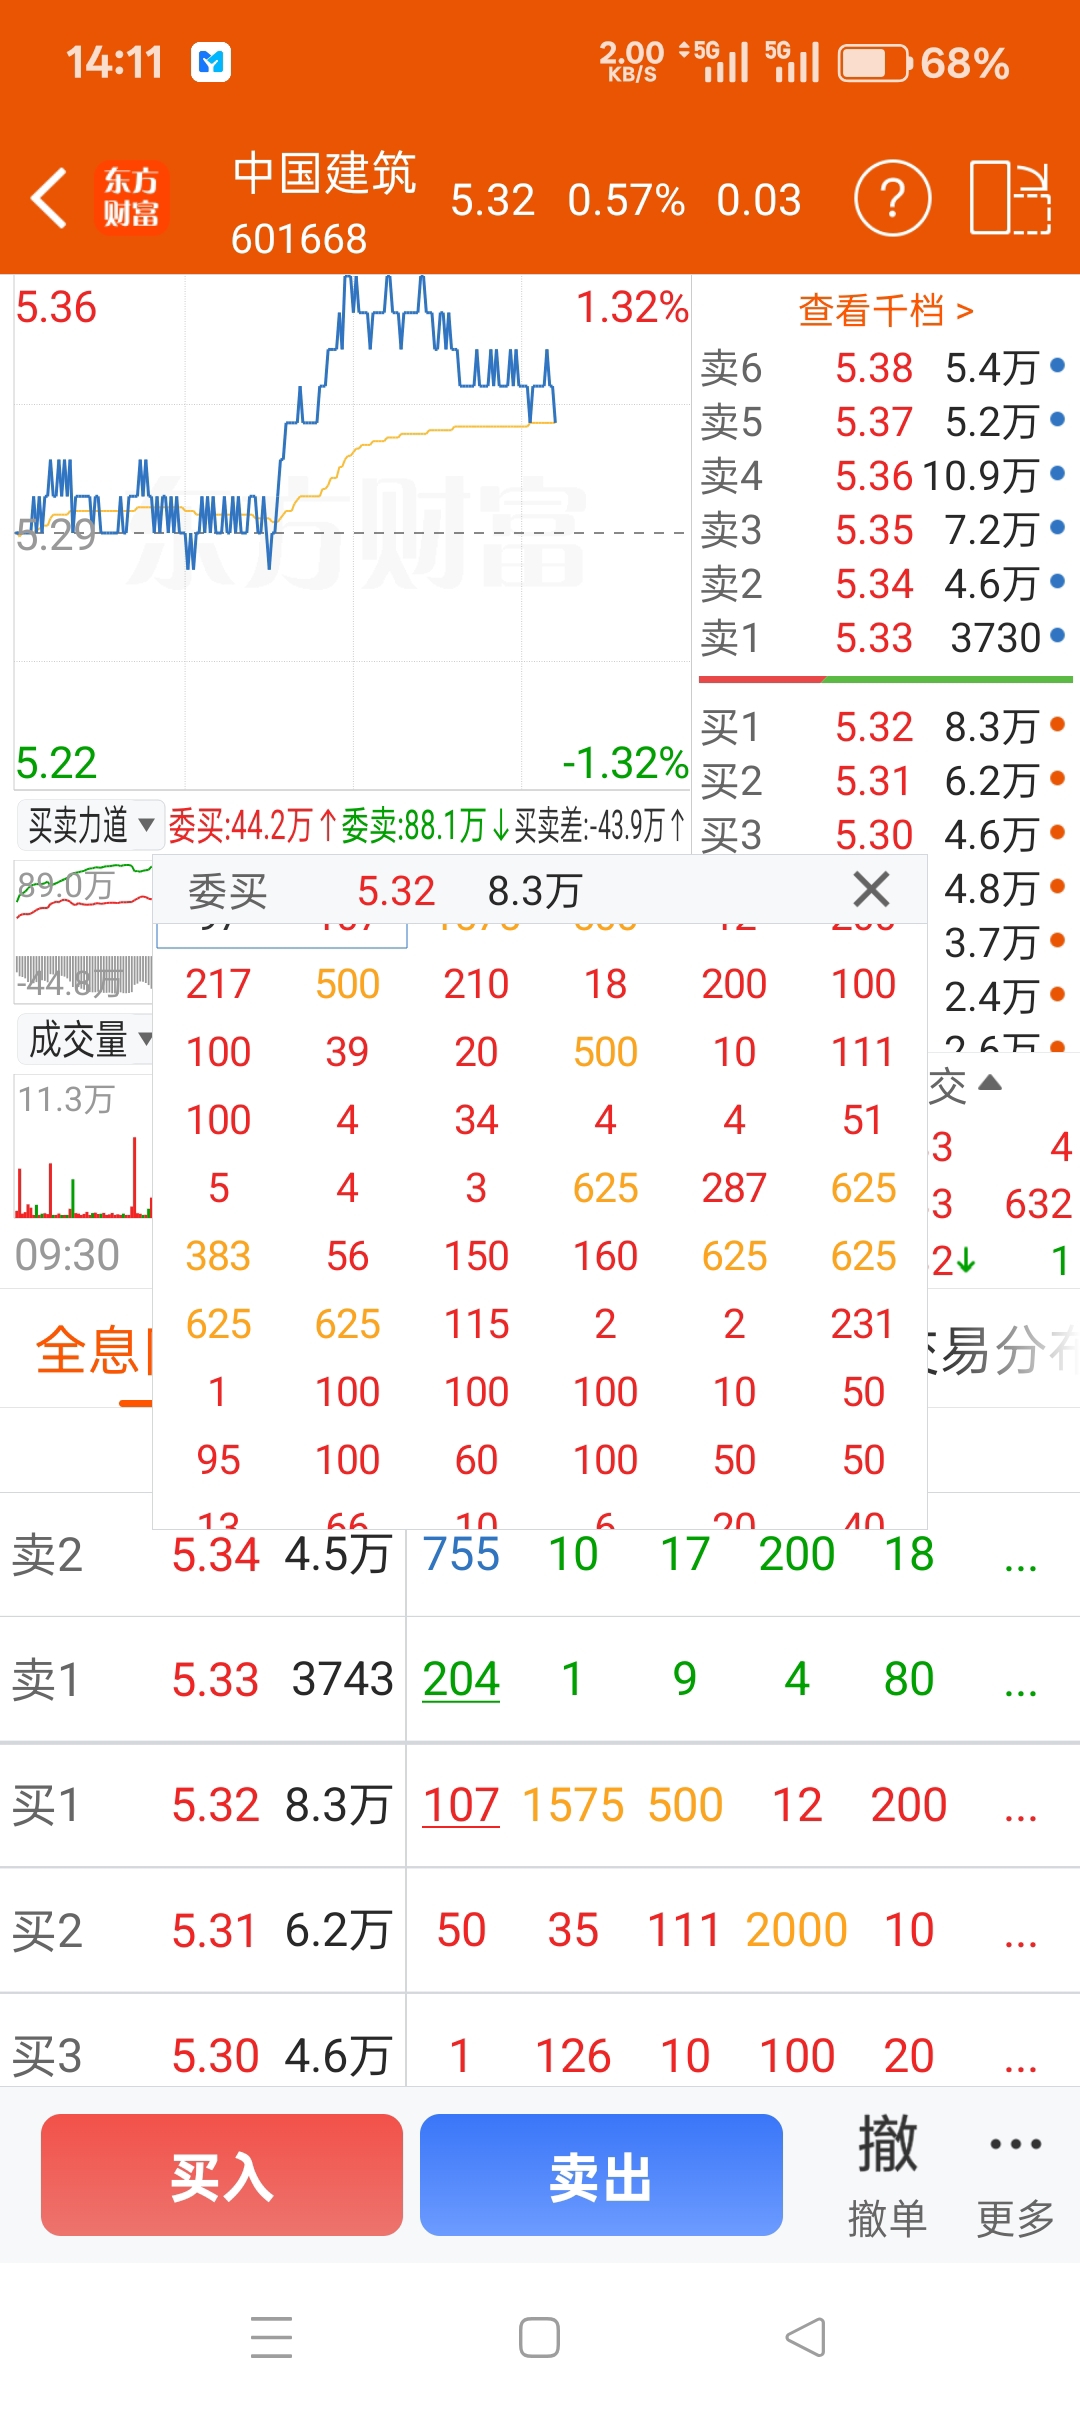Tap the 383 order in popup
Viewport: 1080px width, 2412px height.
218,1256
